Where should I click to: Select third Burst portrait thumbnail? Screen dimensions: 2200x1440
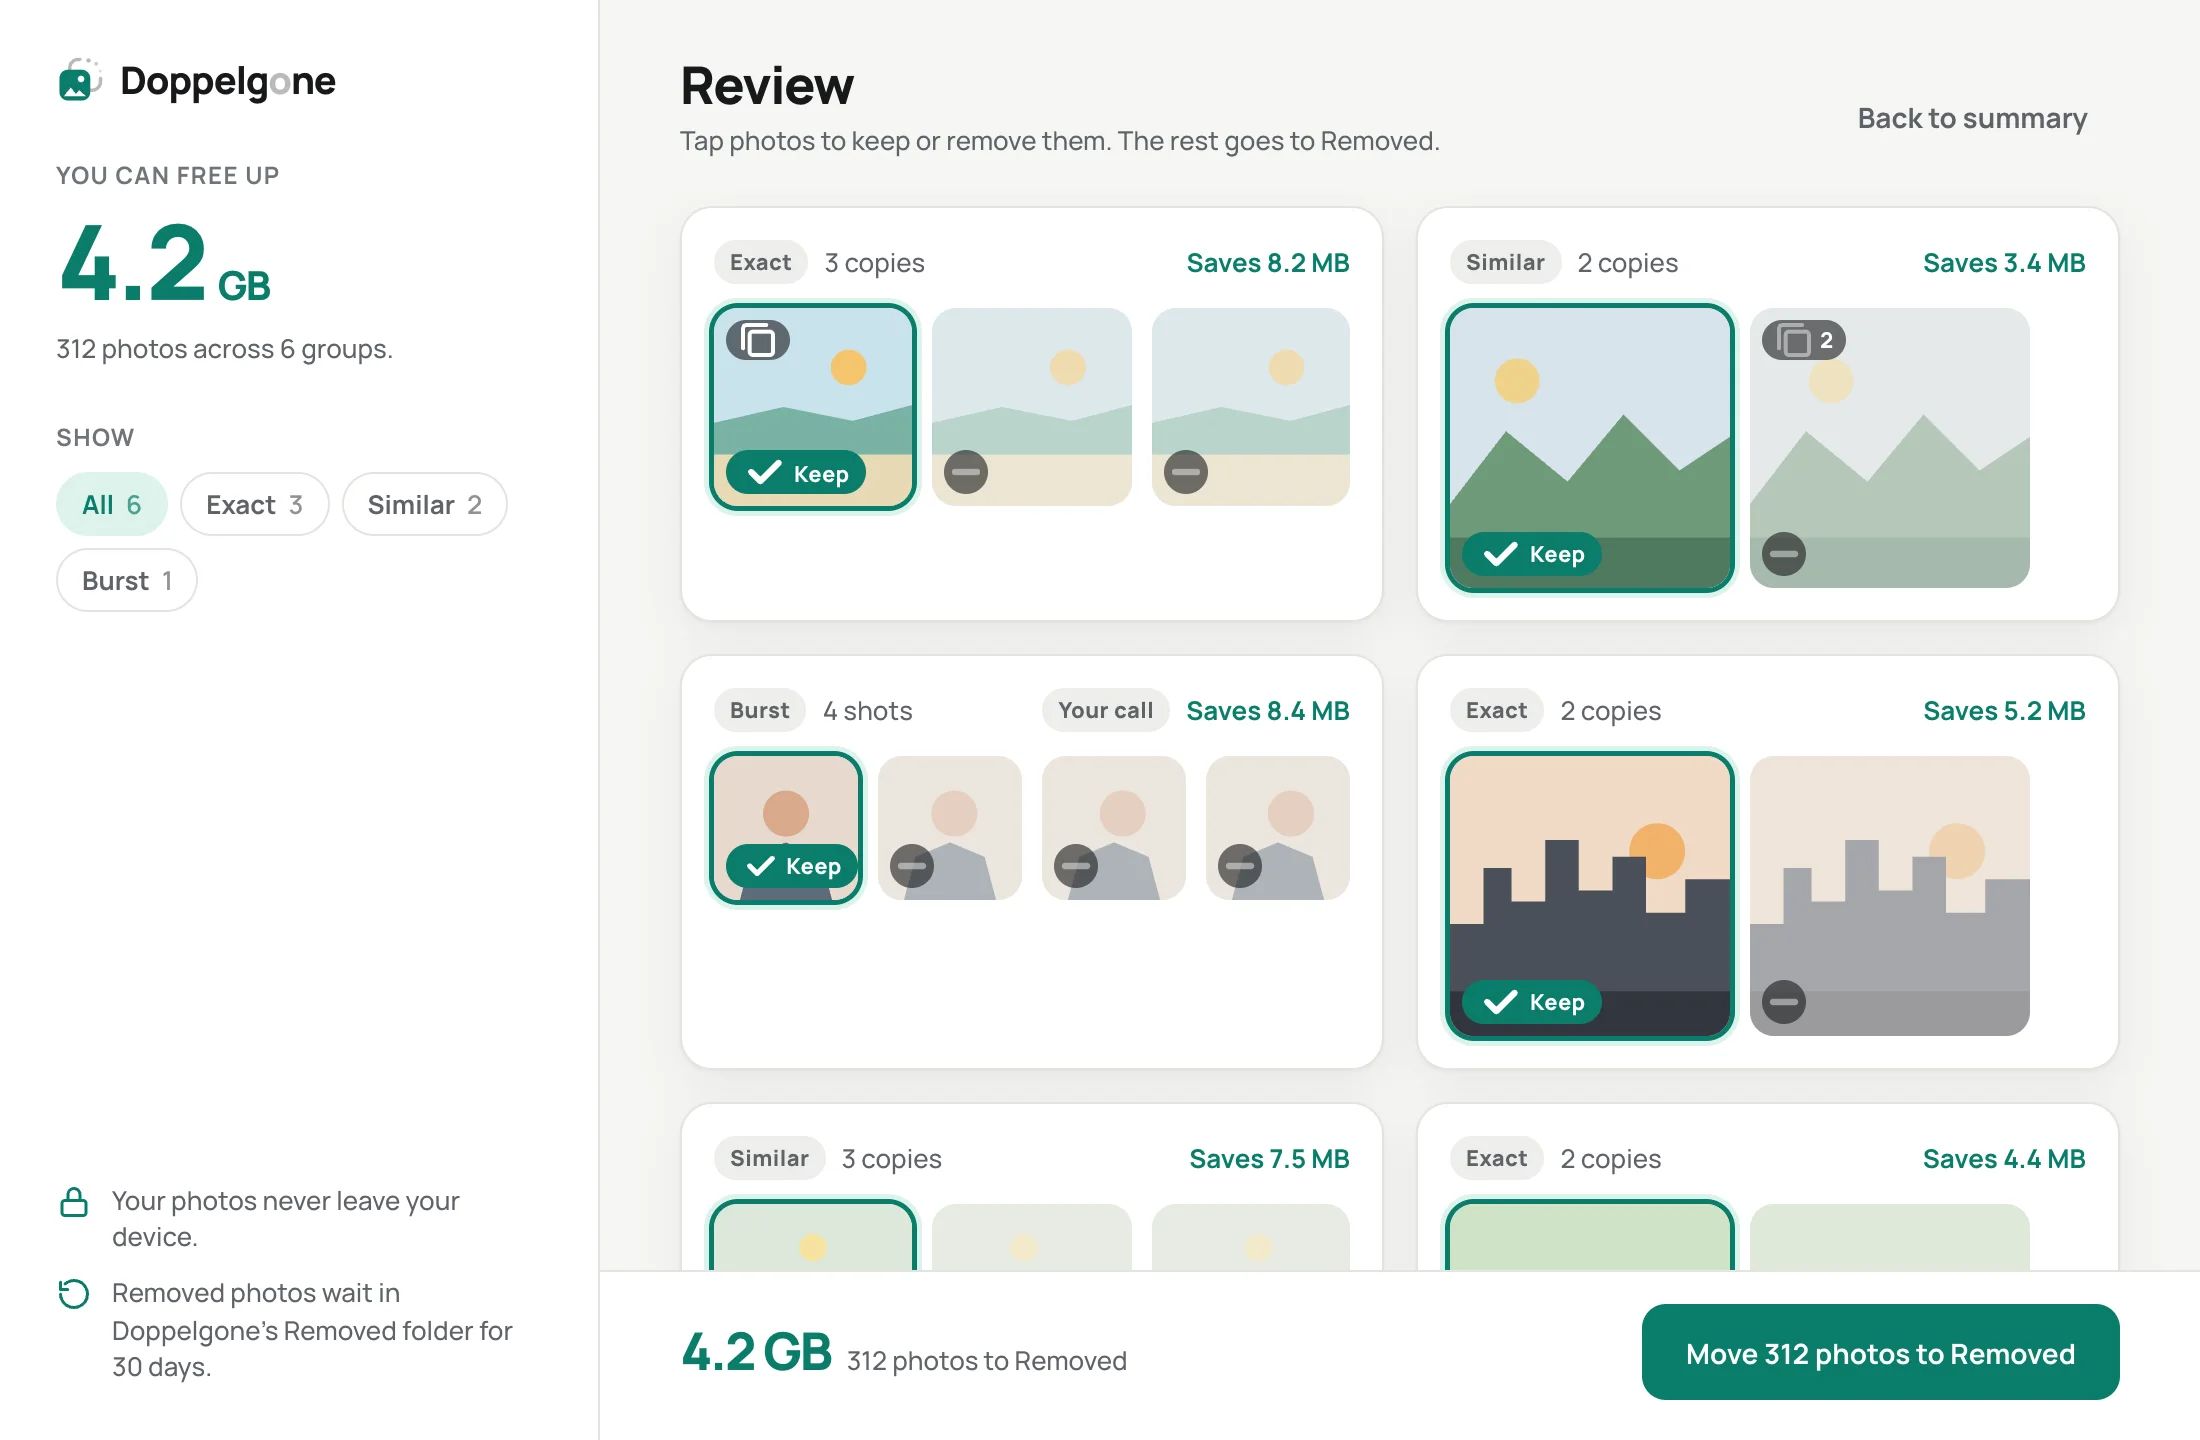[1114, 828]
